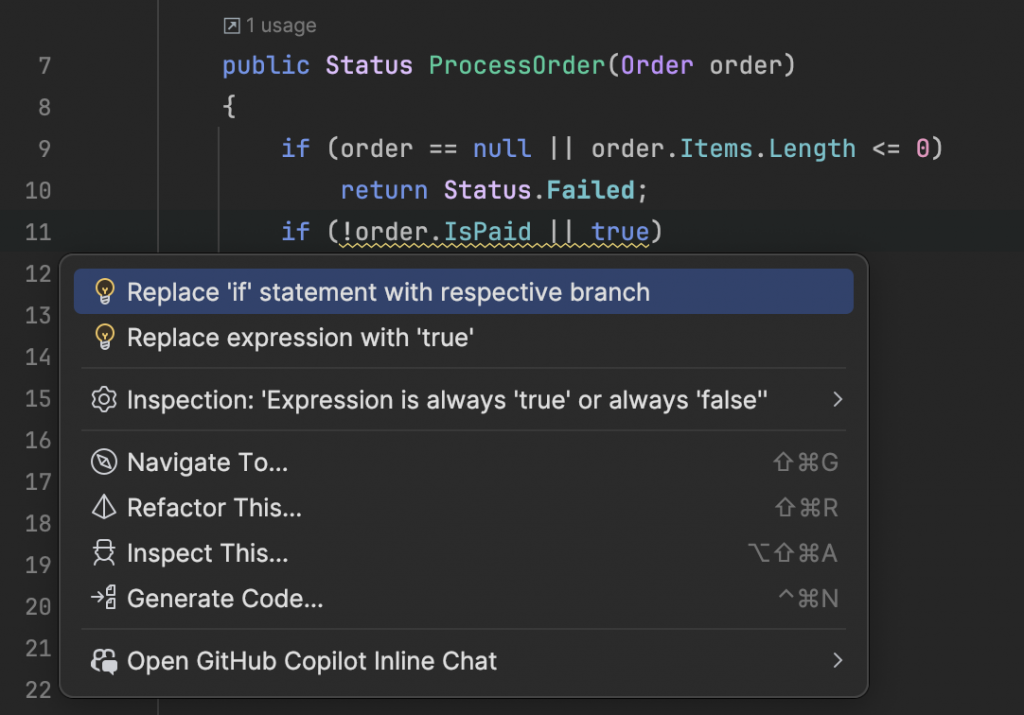Click the usage arrow icon above ProcessOrder
The image size is (1024, 715).
[x=231, y=26]
